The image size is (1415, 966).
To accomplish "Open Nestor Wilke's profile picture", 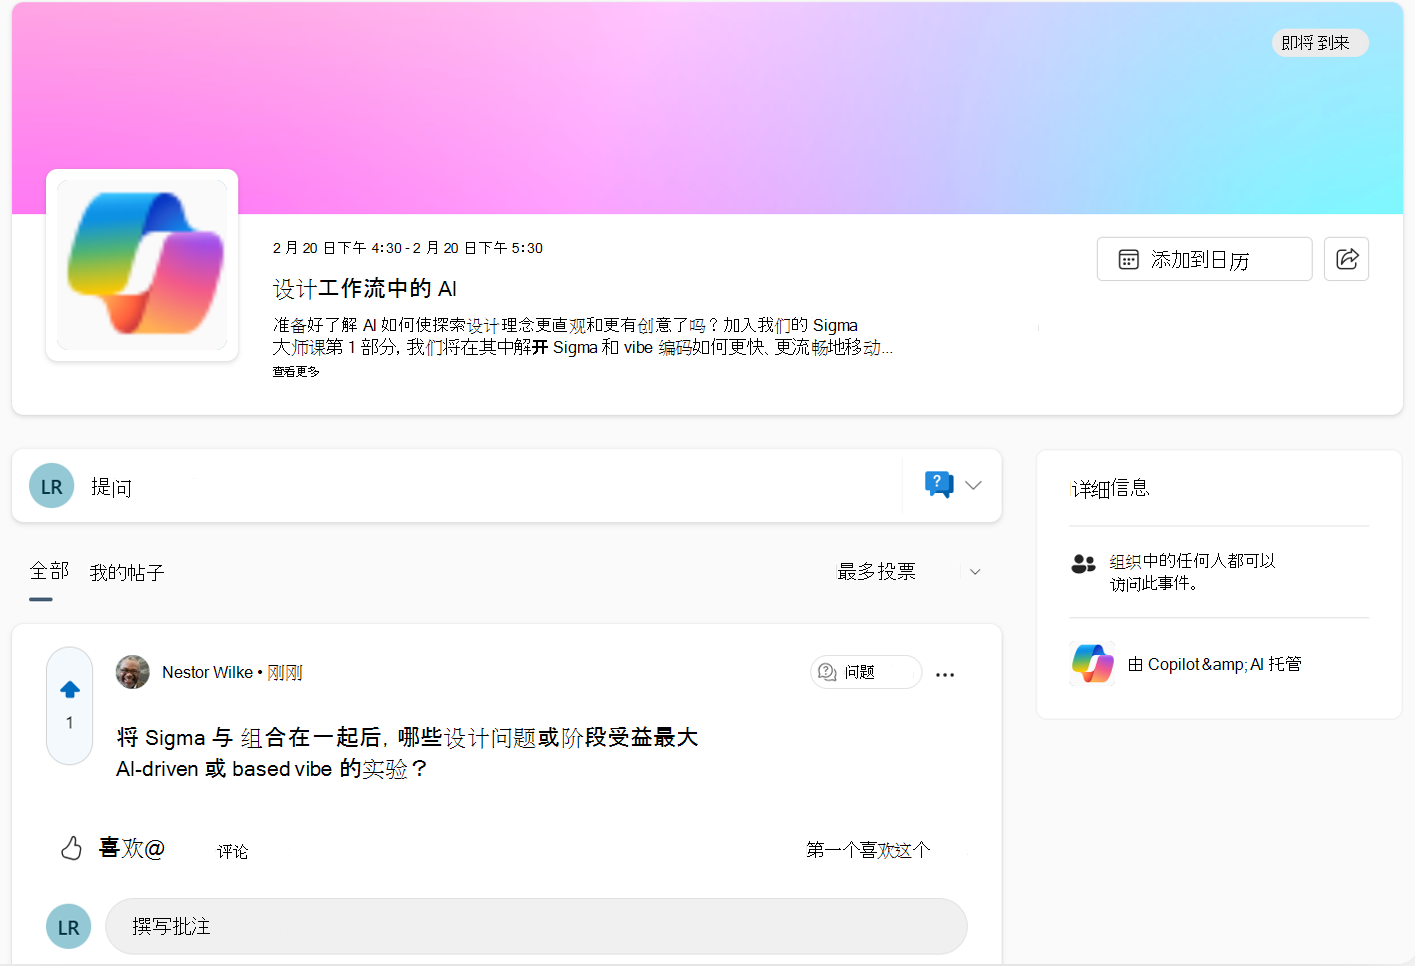I will tap(133, 672).
